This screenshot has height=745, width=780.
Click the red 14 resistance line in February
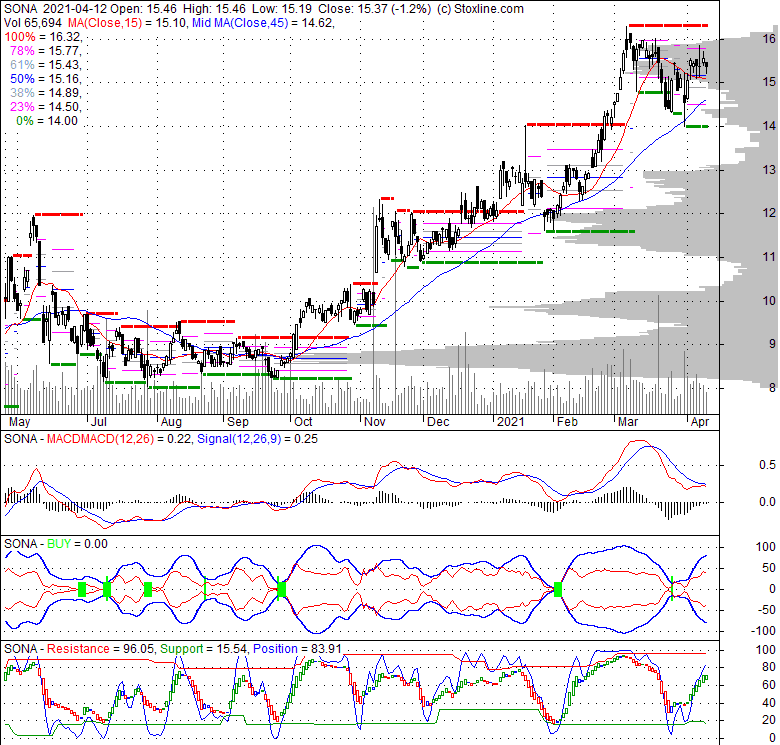(x=576, y=124)
